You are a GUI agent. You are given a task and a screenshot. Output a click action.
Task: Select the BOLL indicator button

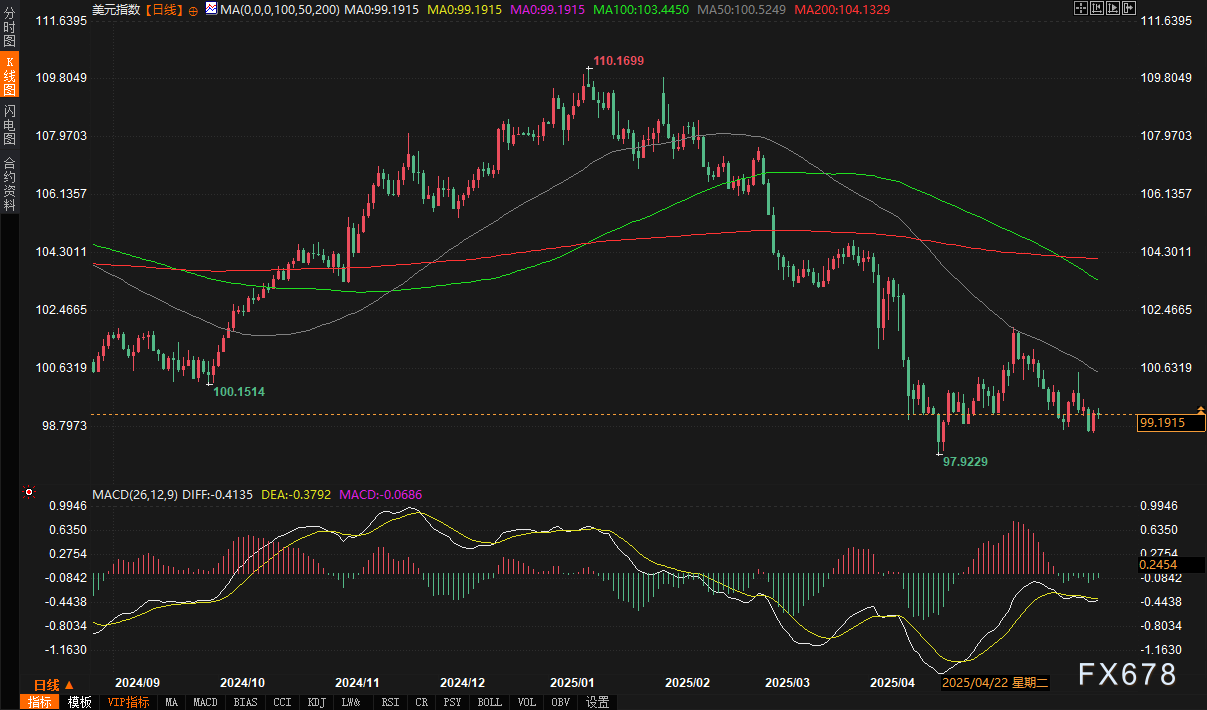click(x=489, y=702)
